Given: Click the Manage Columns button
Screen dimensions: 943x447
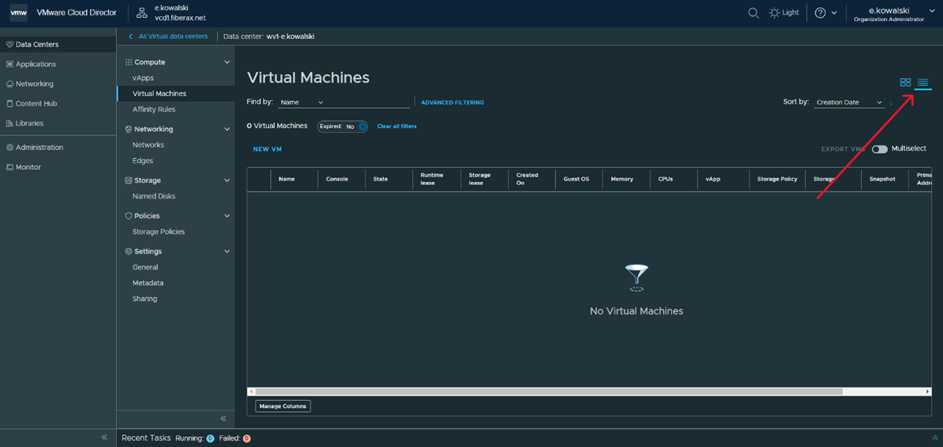Looking at the screenshot, I should pyautogui.click(x=283, y=406).
